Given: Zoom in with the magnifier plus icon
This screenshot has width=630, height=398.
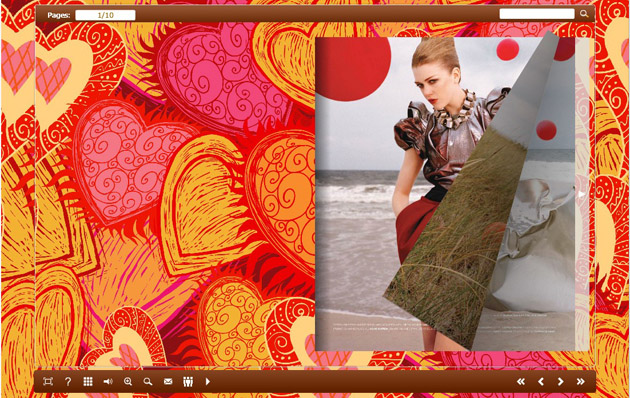Looking at the screenshot, I should point(128,382).
